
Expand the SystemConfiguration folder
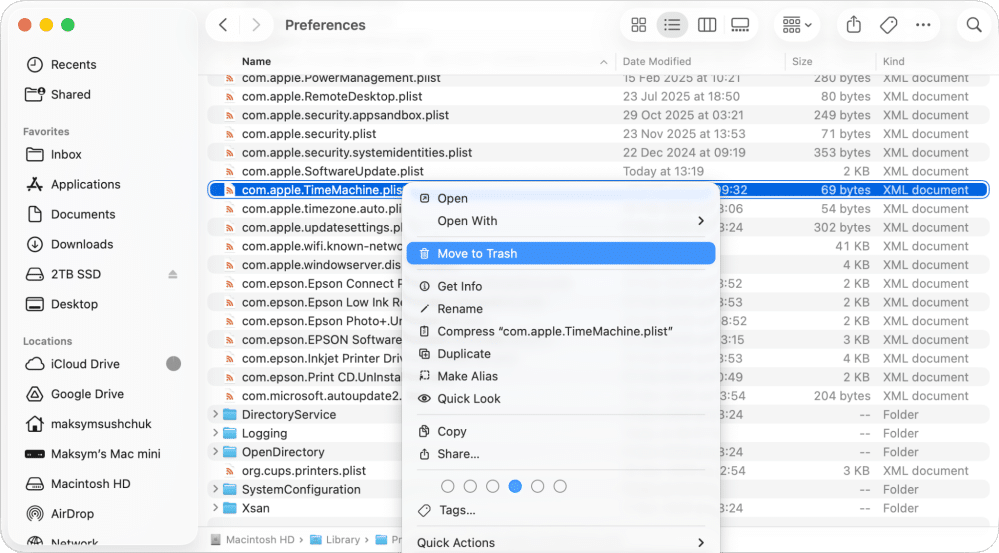215,489
